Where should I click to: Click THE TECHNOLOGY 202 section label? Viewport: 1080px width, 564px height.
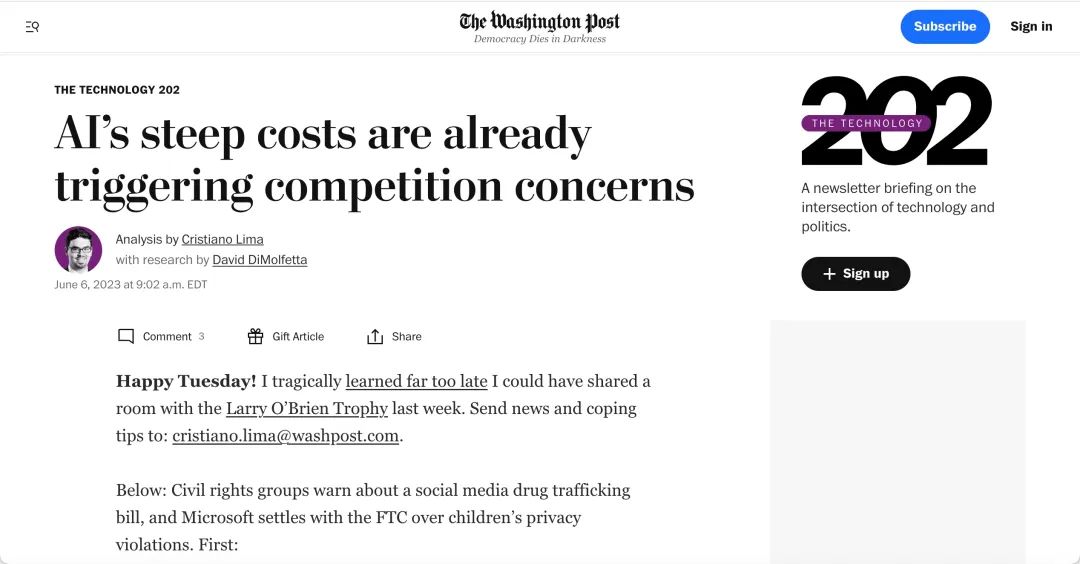pyautogui.click(x=117, y=90)
